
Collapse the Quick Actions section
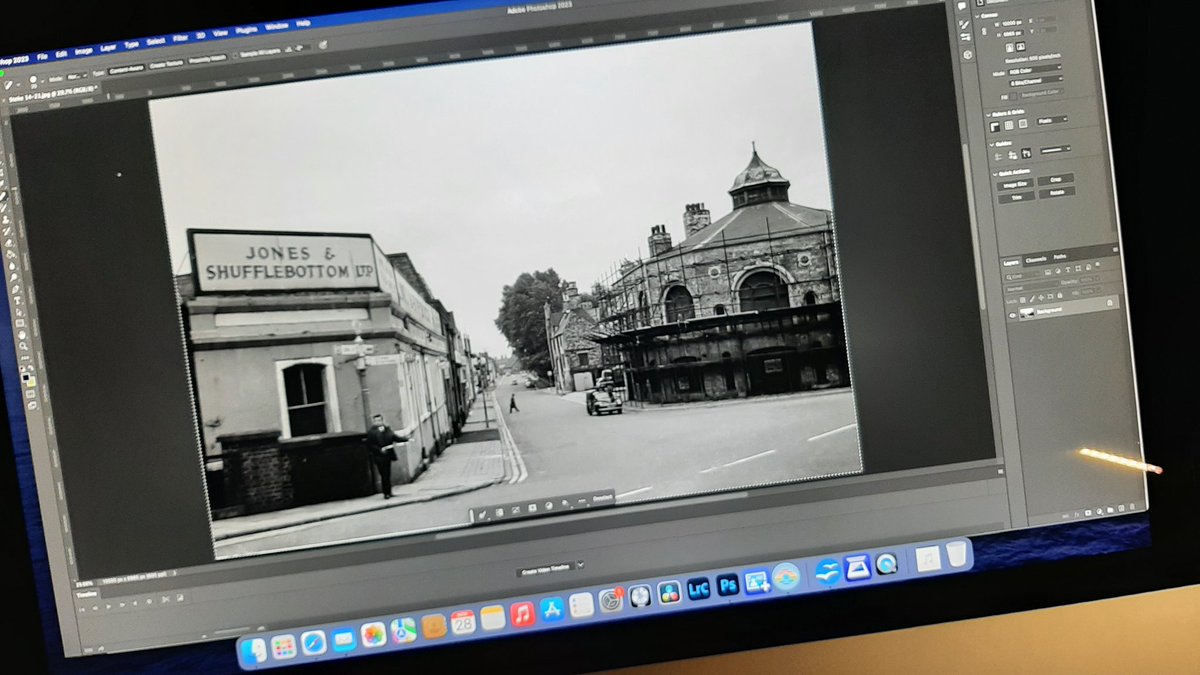pyautogui.click(x=995, y=174)
